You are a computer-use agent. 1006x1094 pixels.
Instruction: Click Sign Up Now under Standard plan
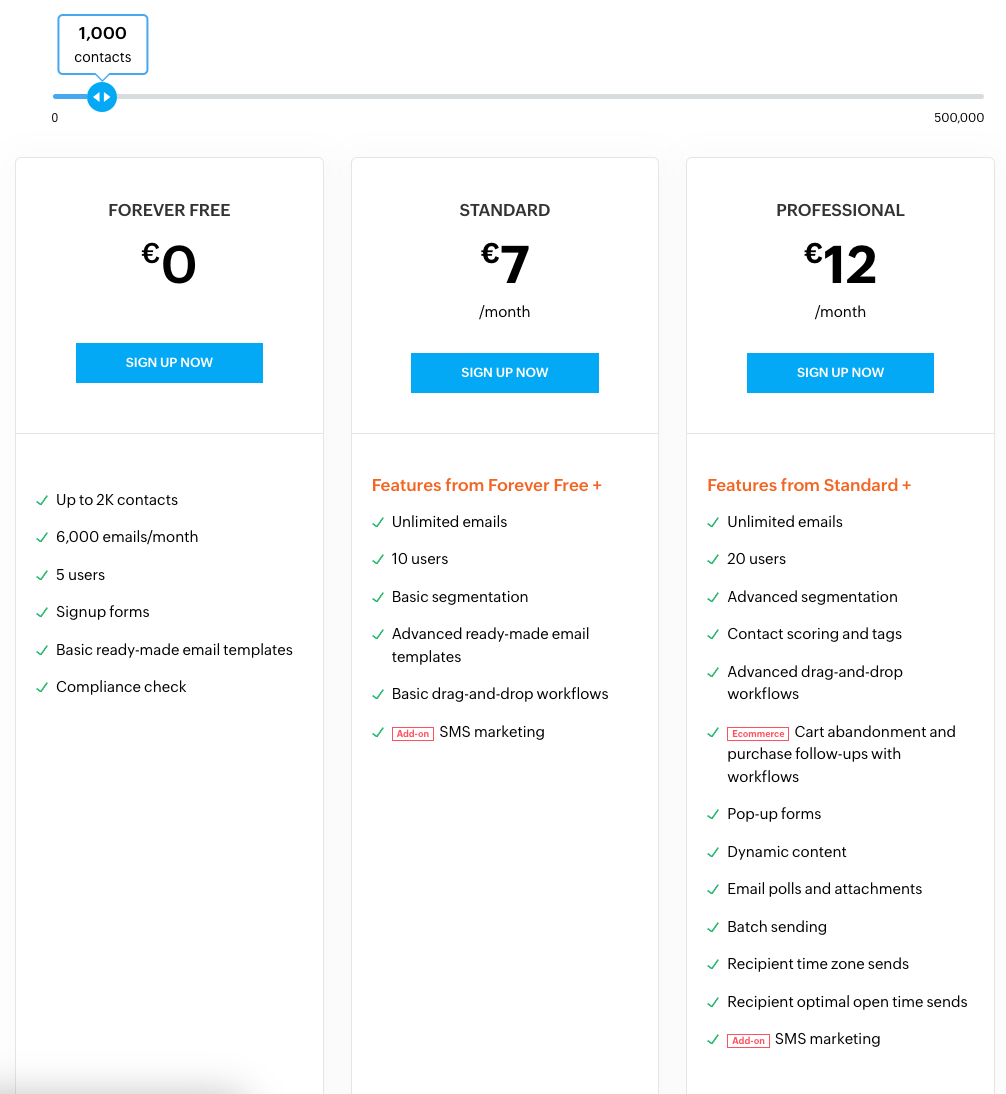click(504, 373)
